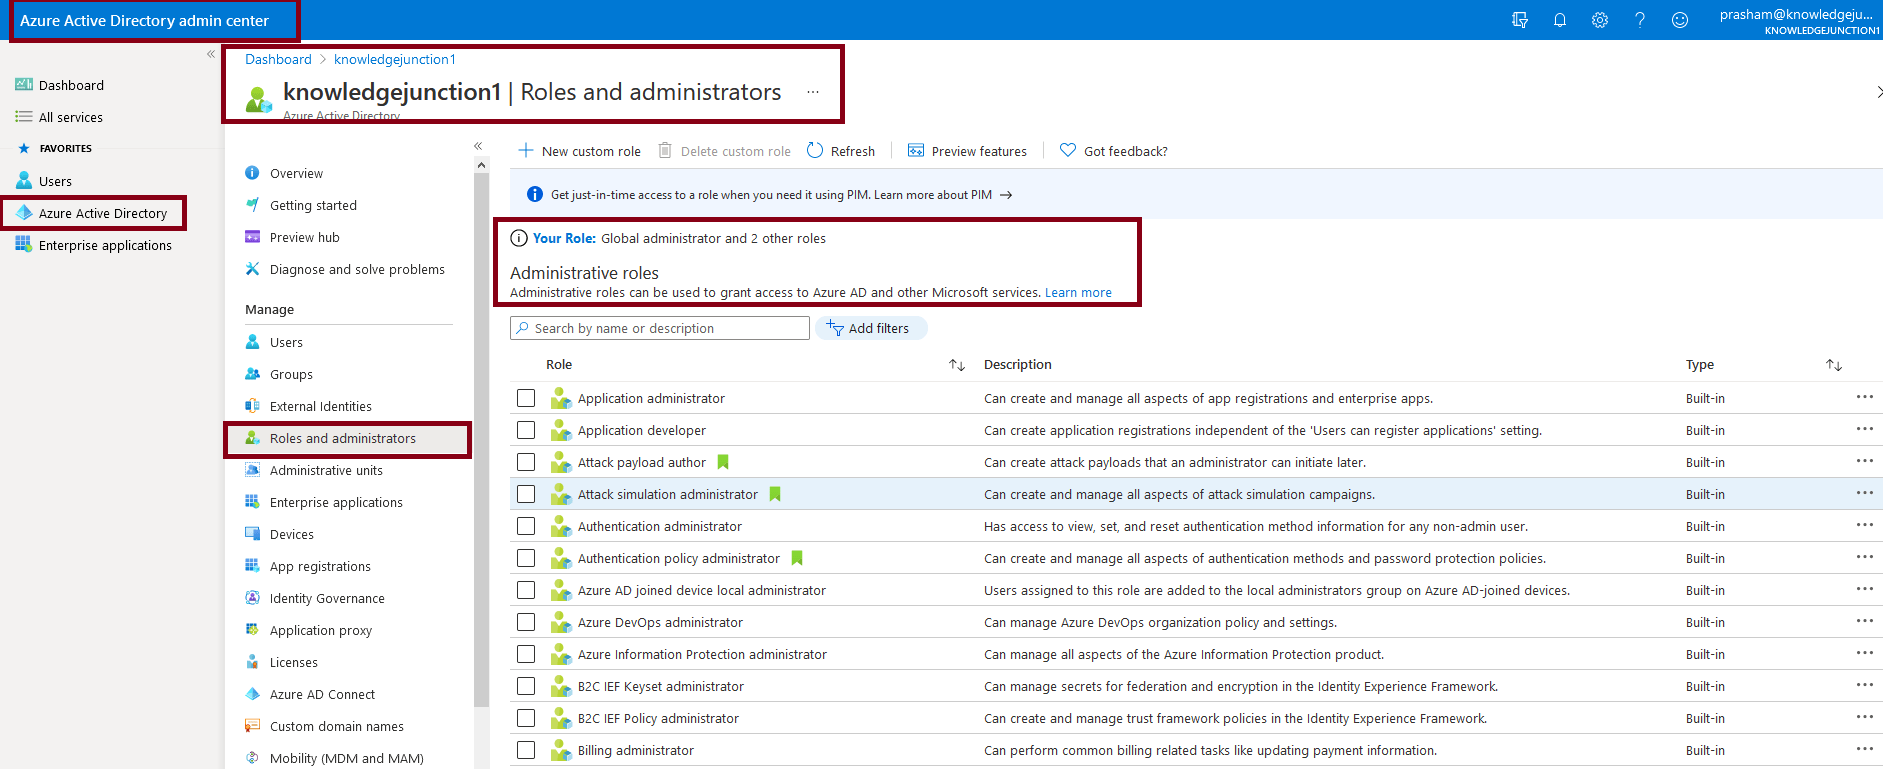1883x769 pixels.
Task: Collapse the left portal sidebar chevron
Action: 211,54
